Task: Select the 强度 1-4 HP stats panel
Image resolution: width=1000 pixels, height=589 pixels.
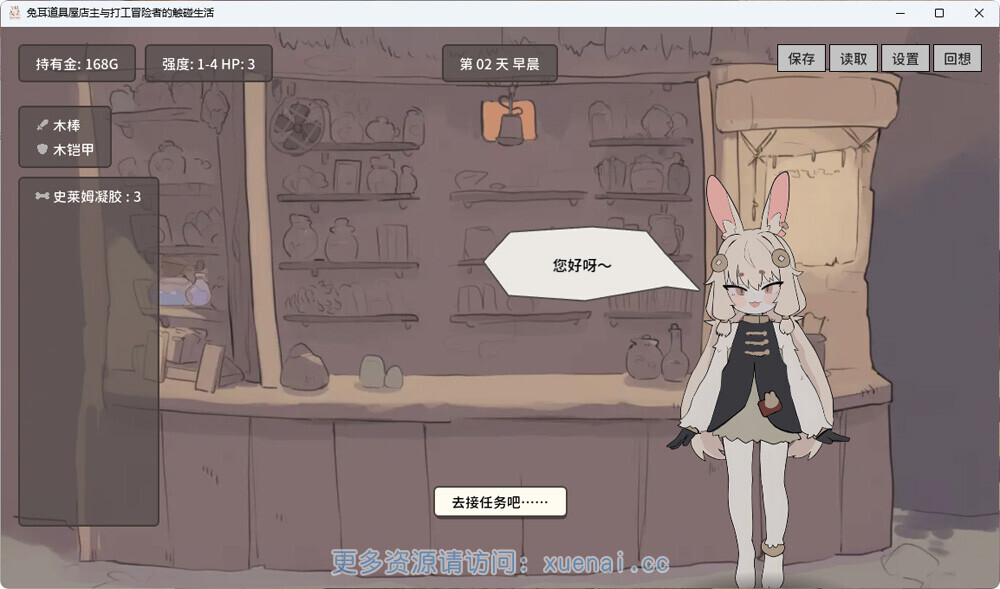Action: tap(209, 64)
